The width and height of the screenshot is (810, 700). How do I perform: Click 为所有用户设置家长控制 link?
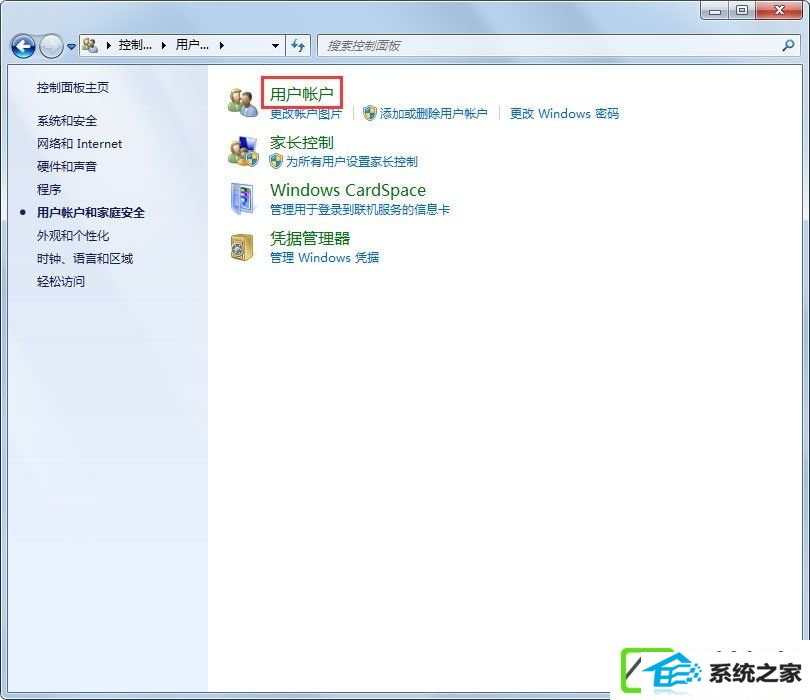[x=352, y=162]
